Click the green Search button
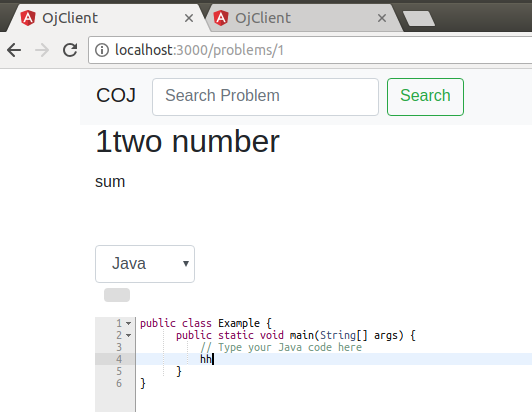The width and height of the screenshot is (532, 412). click(x=425, y=97)
